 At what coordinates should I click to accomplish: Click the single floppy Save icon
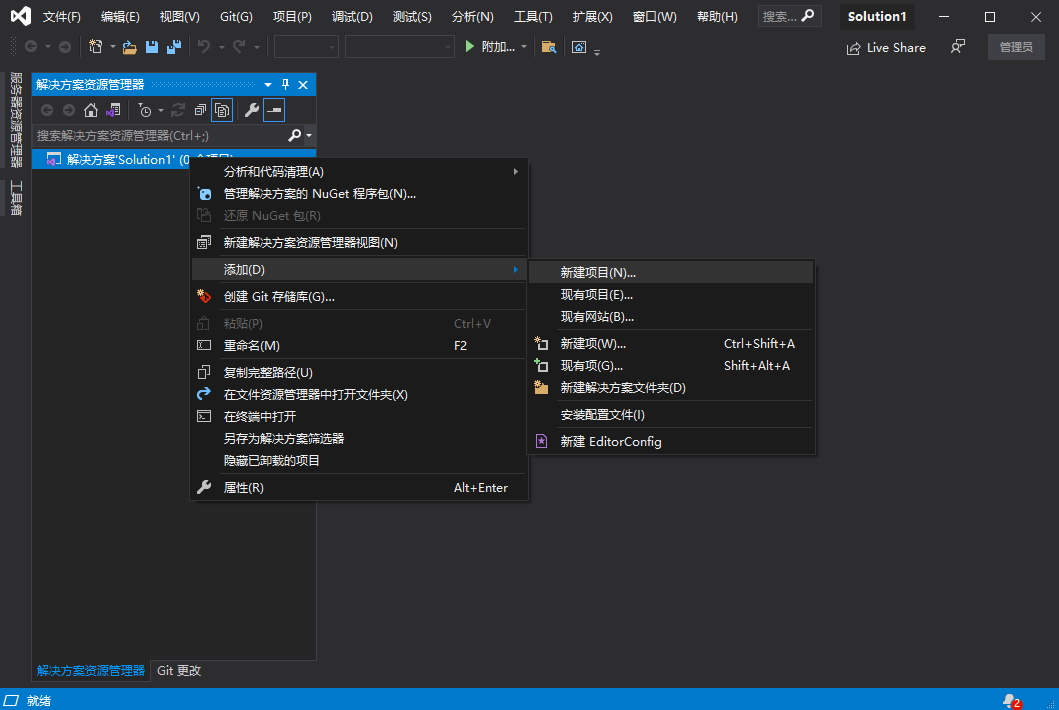pos(152,47)
